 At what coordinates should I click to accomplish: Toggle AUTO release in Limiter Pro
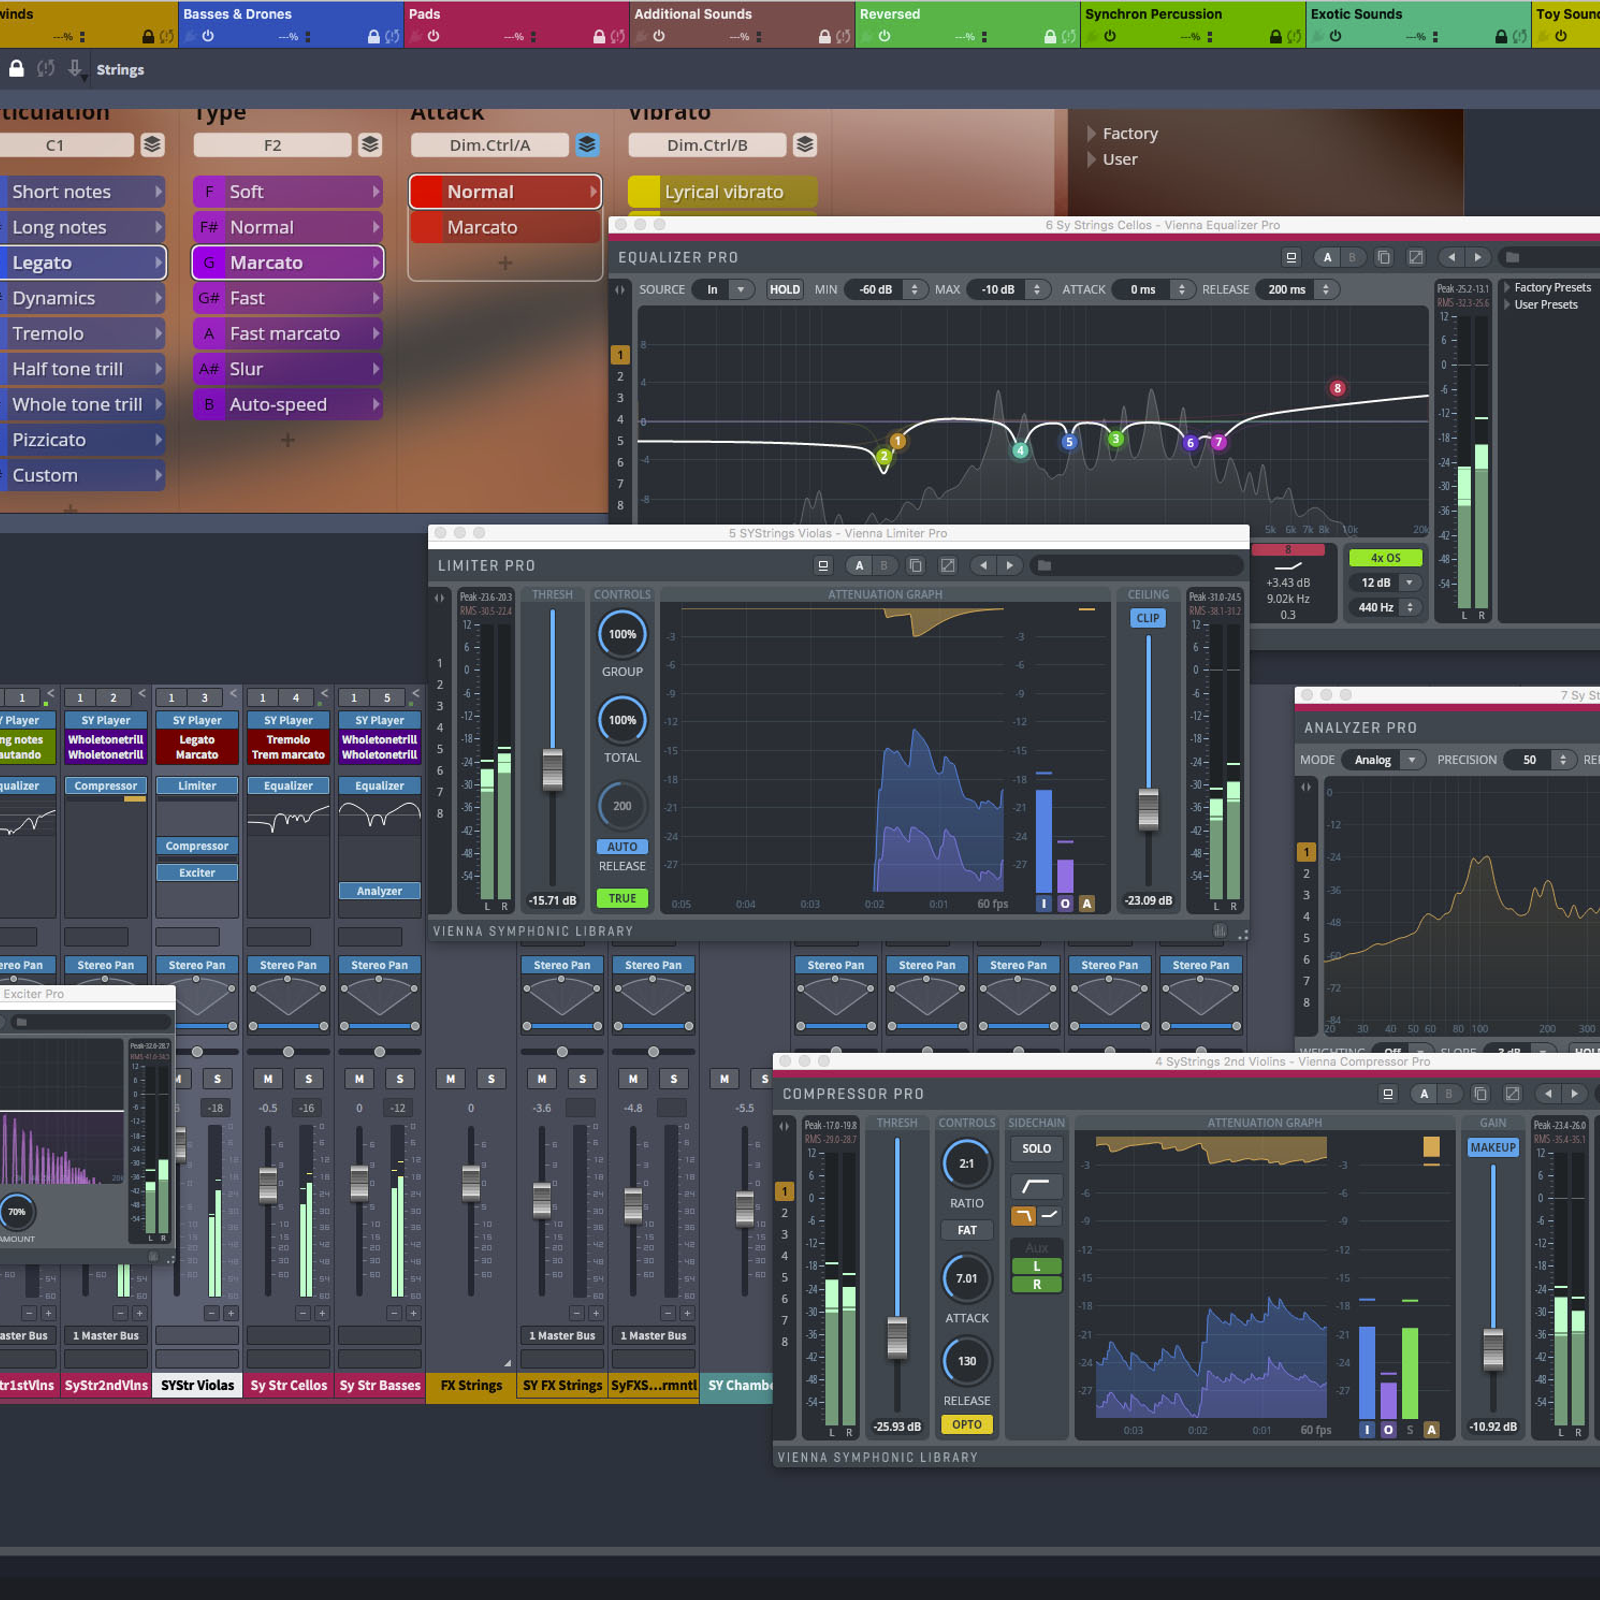(x=622, y=847)
